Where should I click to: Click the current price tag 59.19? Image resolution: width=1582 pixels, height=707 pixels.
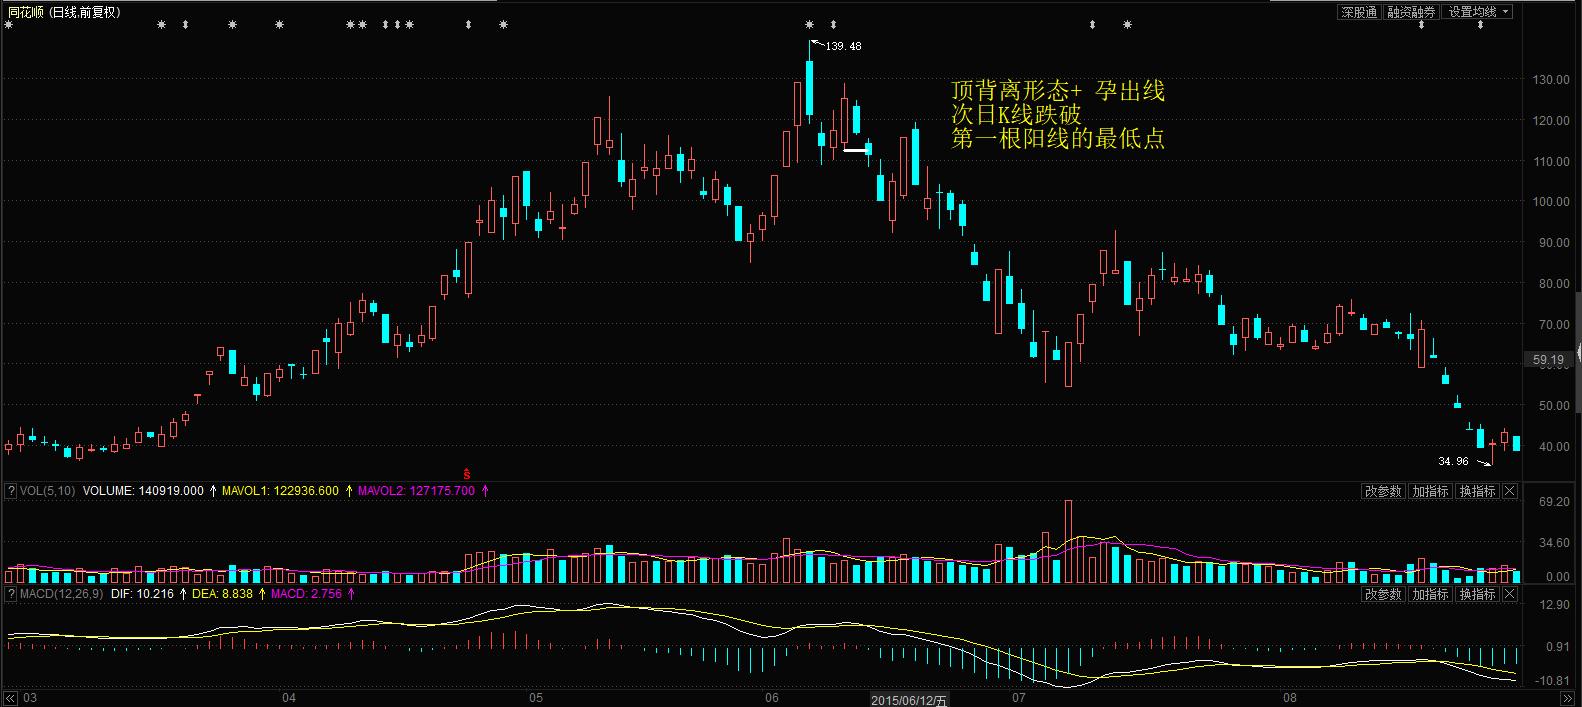1548,359
